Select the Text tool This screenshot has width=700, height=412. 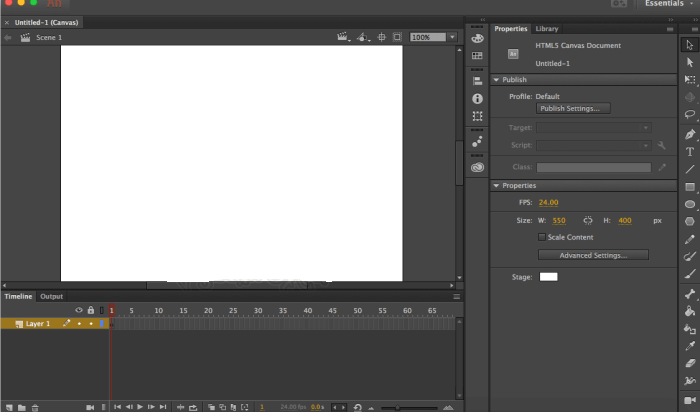[689, 151]
